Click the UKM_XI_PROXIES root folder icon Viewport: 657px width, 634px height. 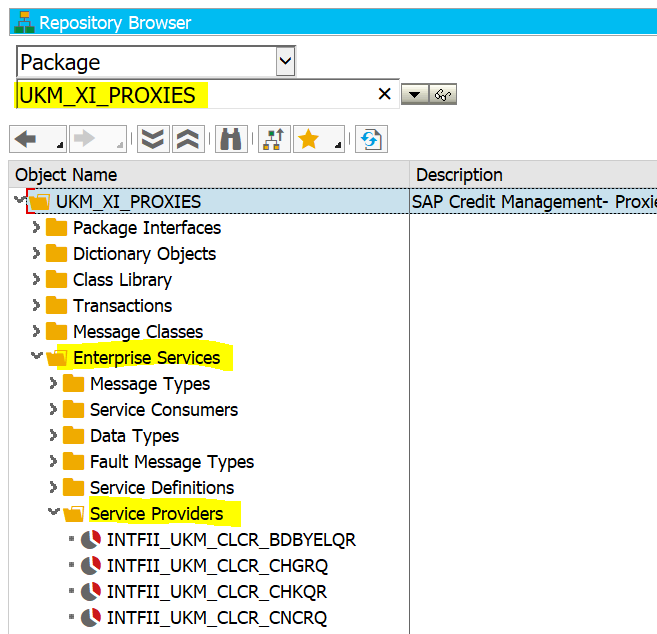coord(39,202)
